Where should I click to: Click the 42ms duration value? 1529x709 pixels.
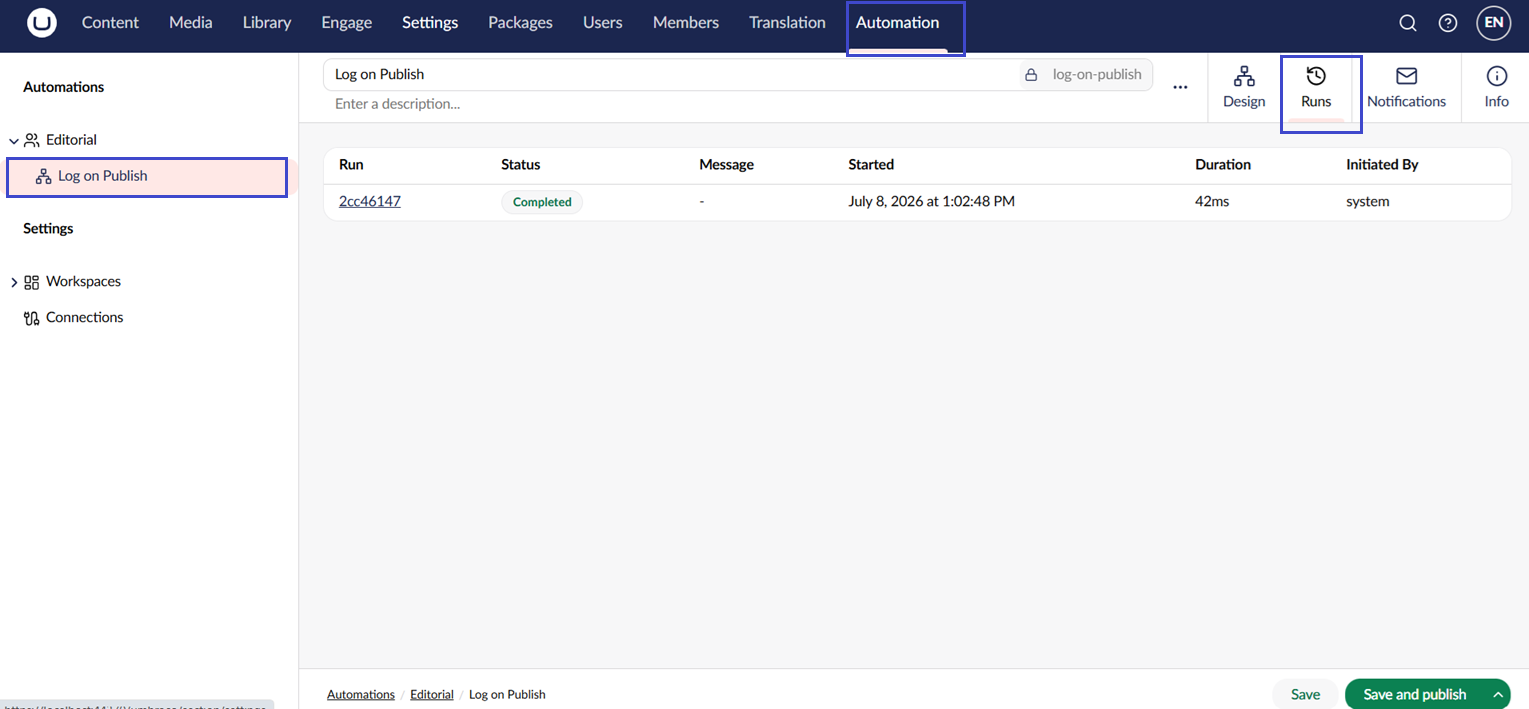1212,202
